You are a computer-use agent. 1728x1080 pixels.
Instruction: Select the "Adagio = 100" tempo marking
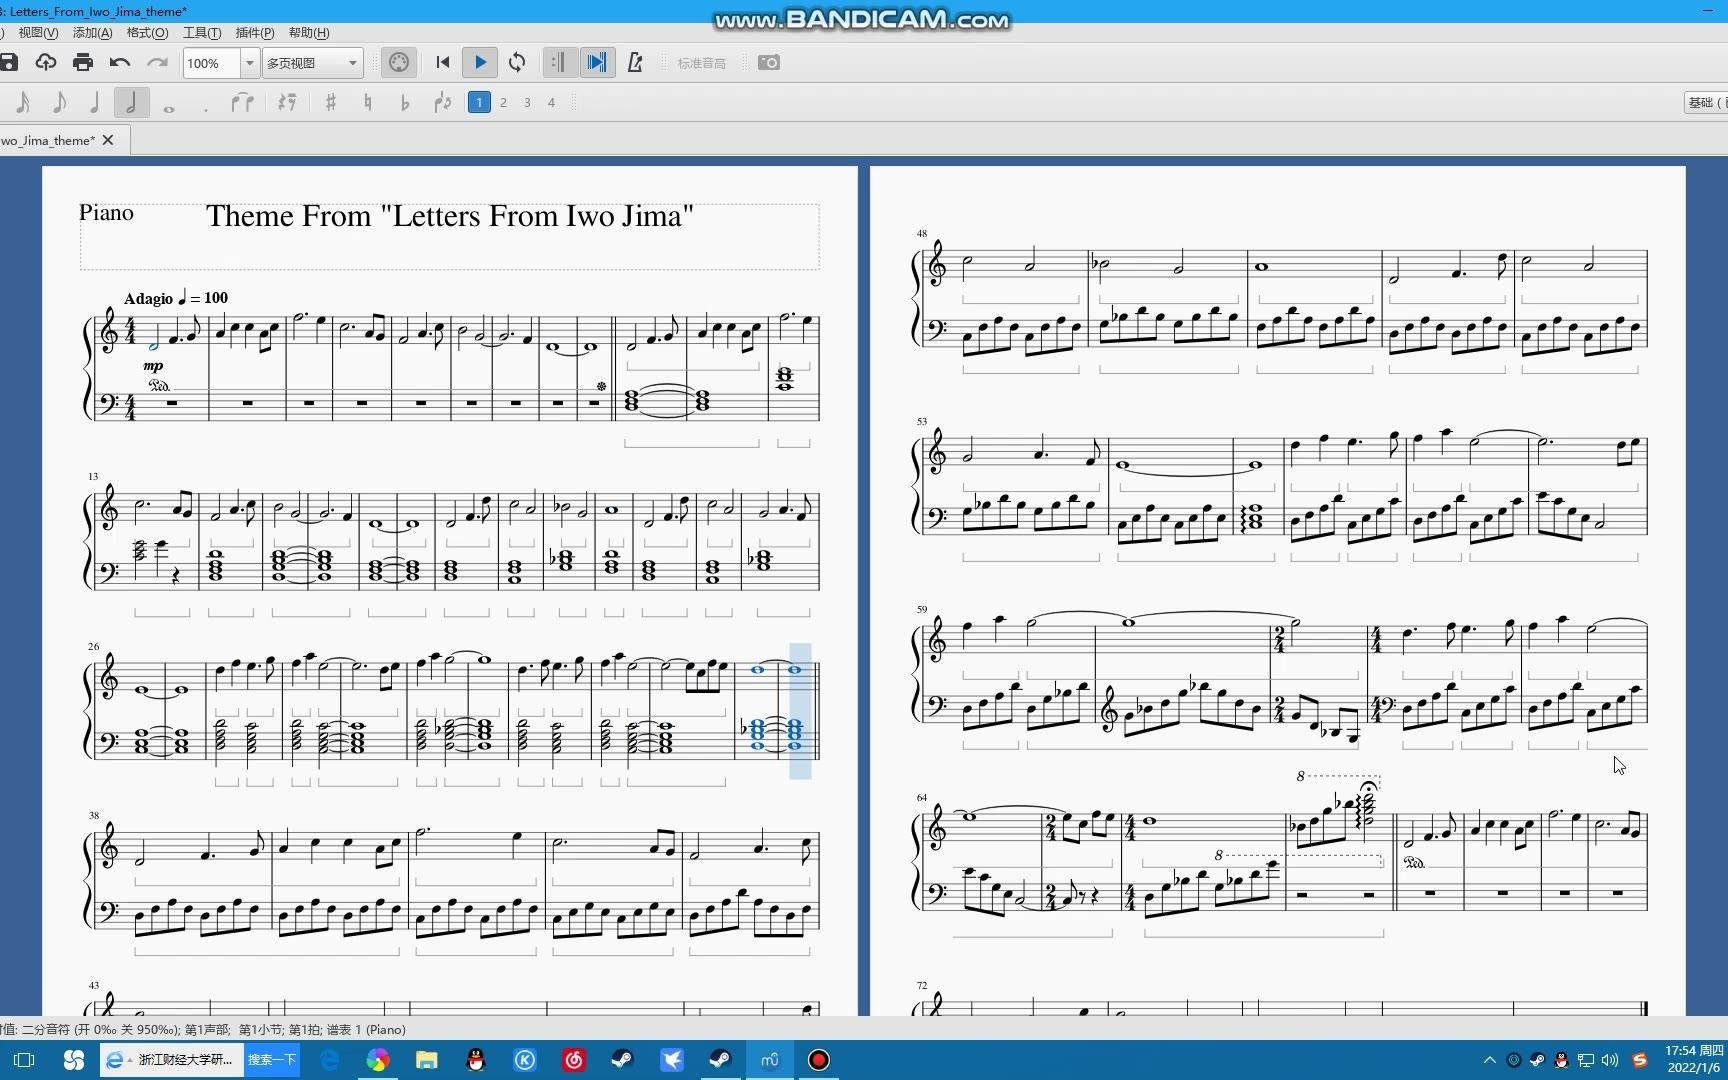click(176, 298)
